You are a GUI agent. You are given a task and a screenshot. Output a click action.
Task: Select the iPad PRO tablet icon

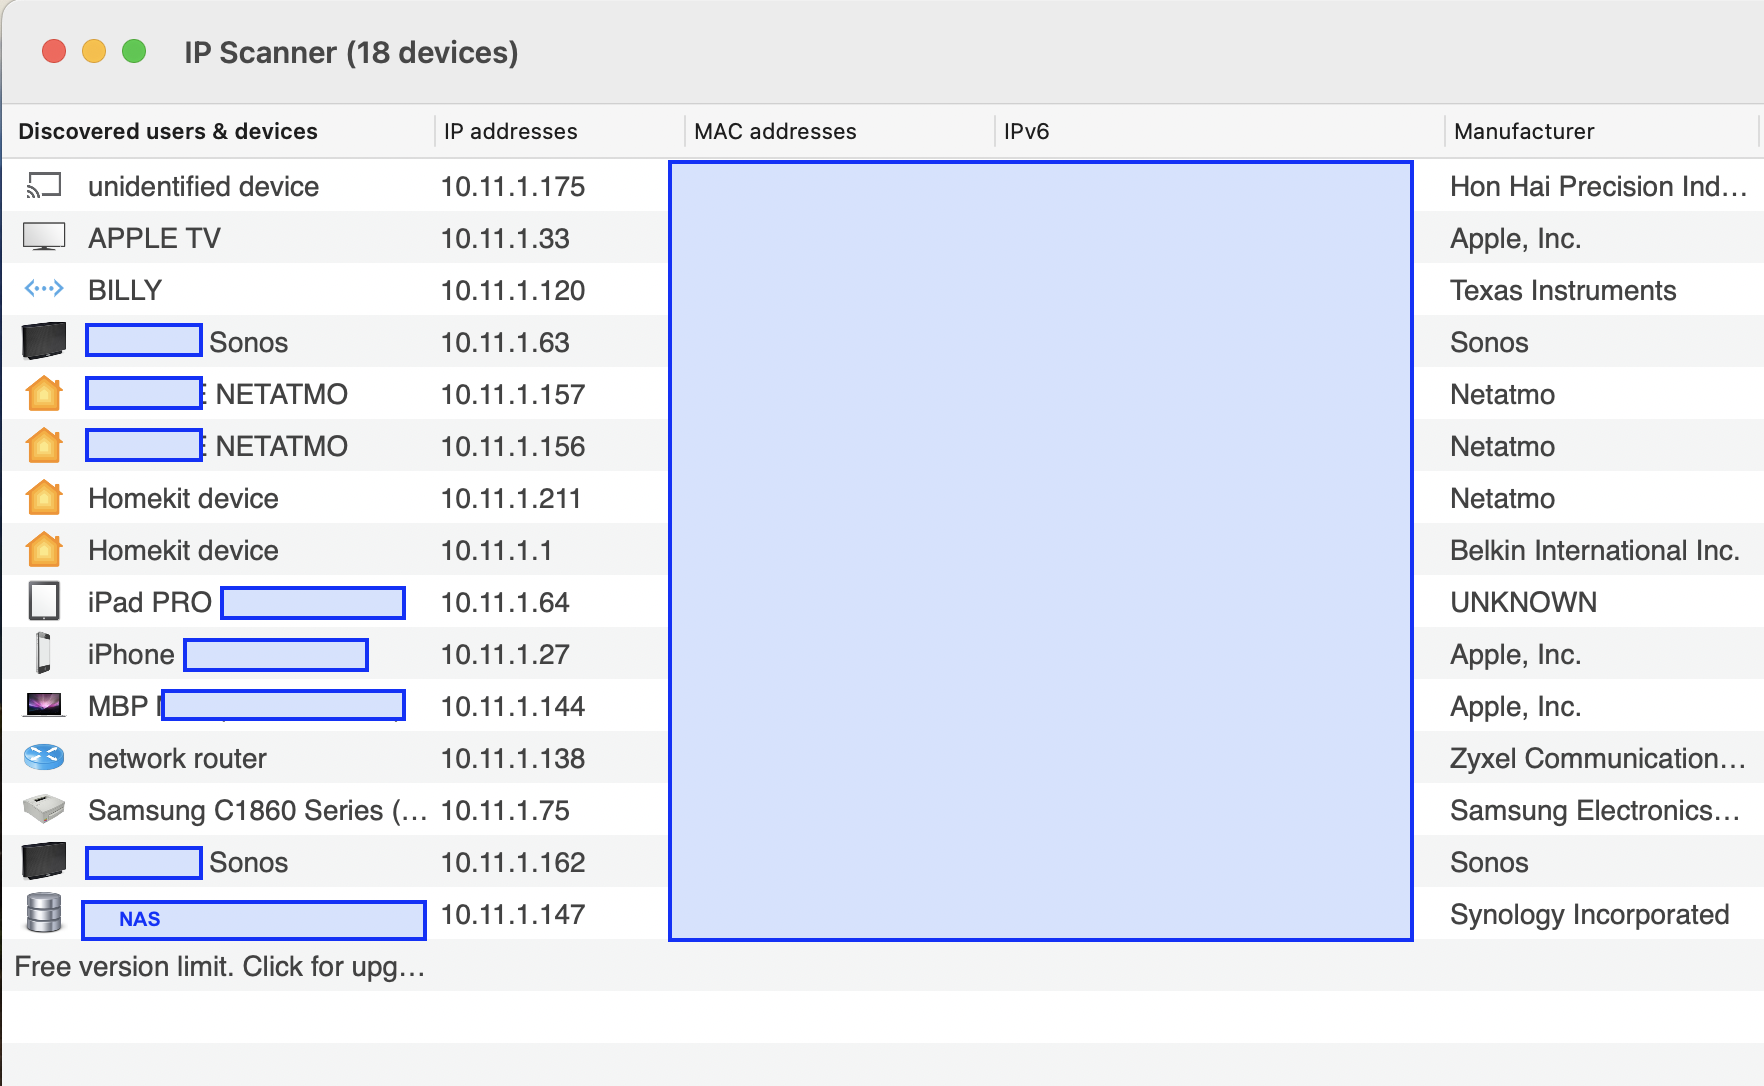point(44,601)
